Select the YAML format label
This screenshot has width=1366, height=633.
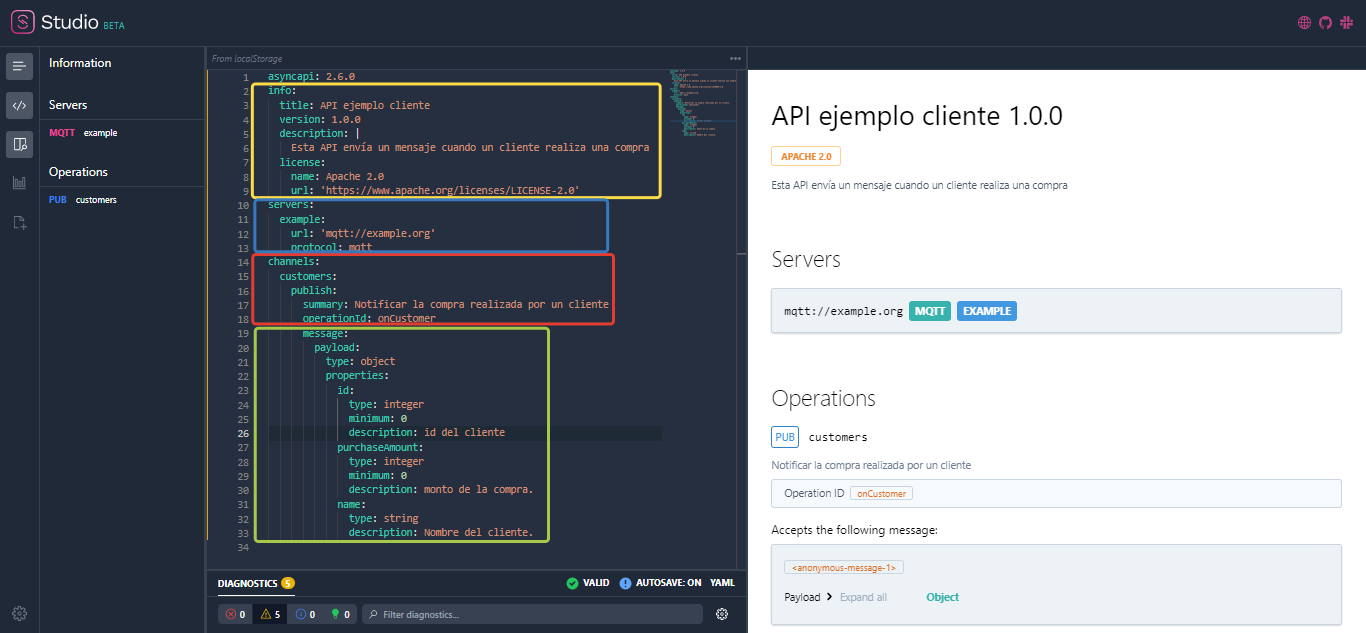click(722, 583)
